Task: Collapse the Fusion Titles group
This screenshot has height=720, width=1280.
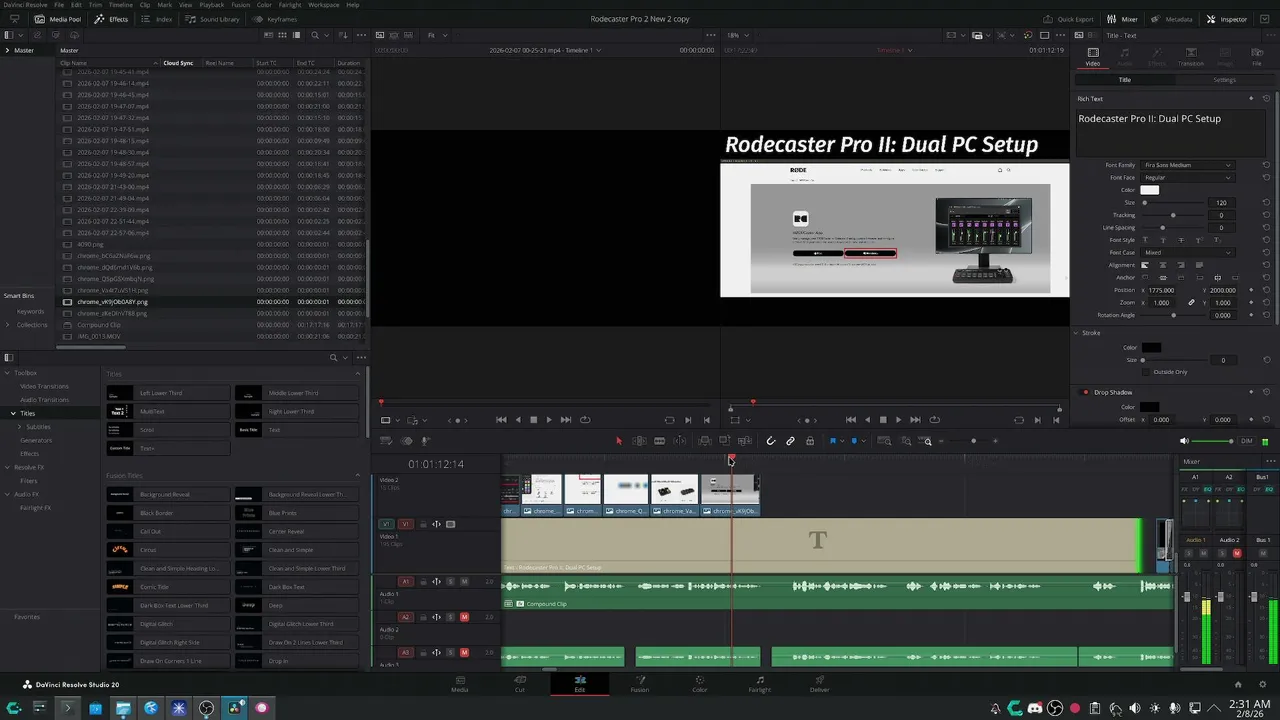Action: [x=358, y=476]
